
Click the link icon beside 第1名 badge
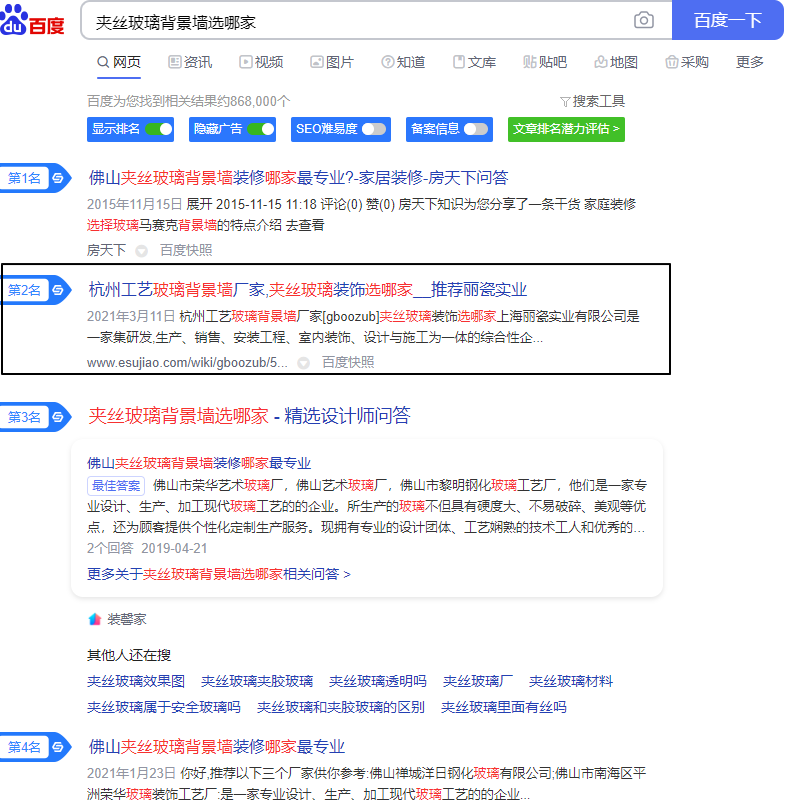click(58, 178)
